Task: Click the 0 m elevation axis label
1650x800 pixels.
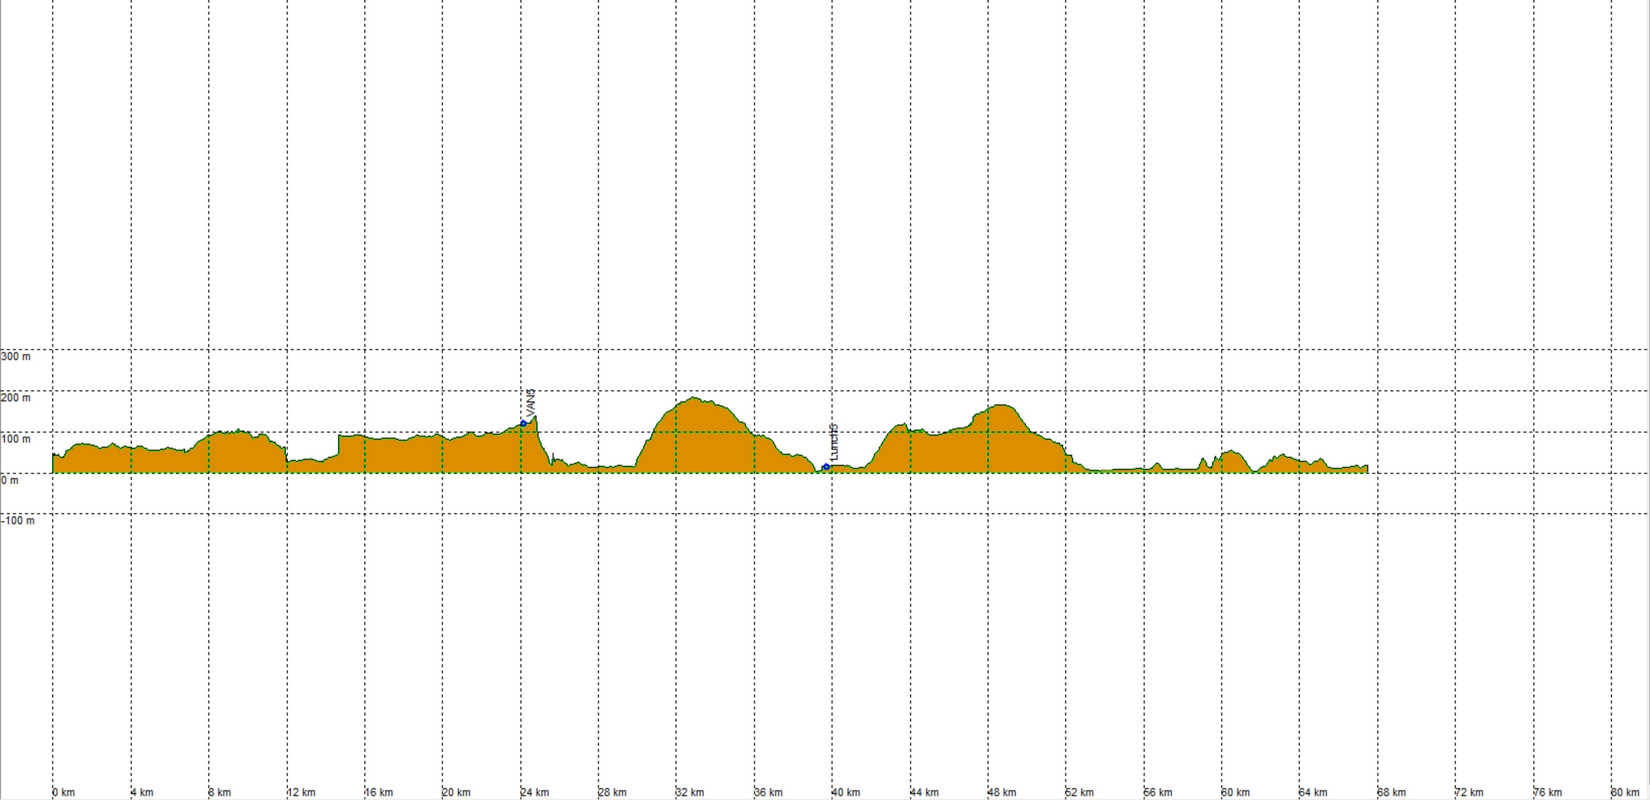Action: (10, 480)
